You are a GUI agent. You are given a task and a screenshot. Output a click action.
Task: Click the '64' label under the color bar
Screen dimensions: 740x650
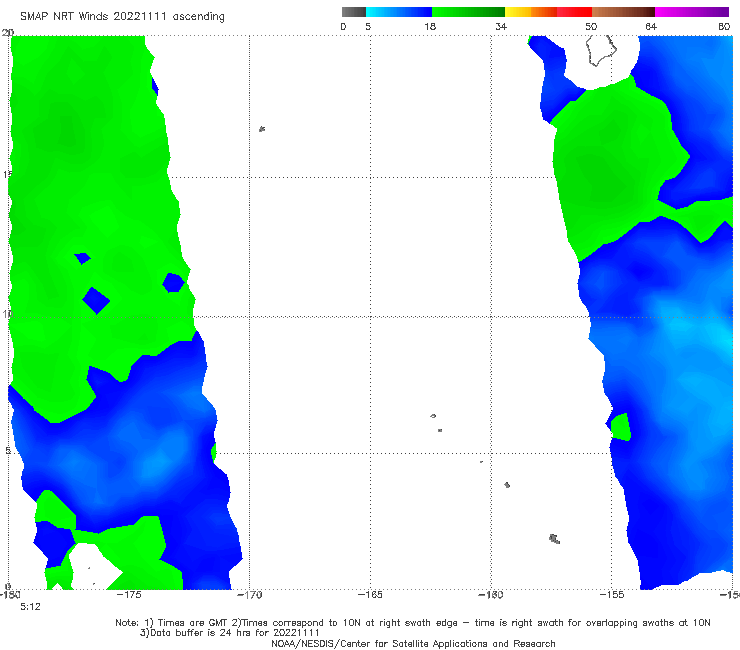coord(651,27)
